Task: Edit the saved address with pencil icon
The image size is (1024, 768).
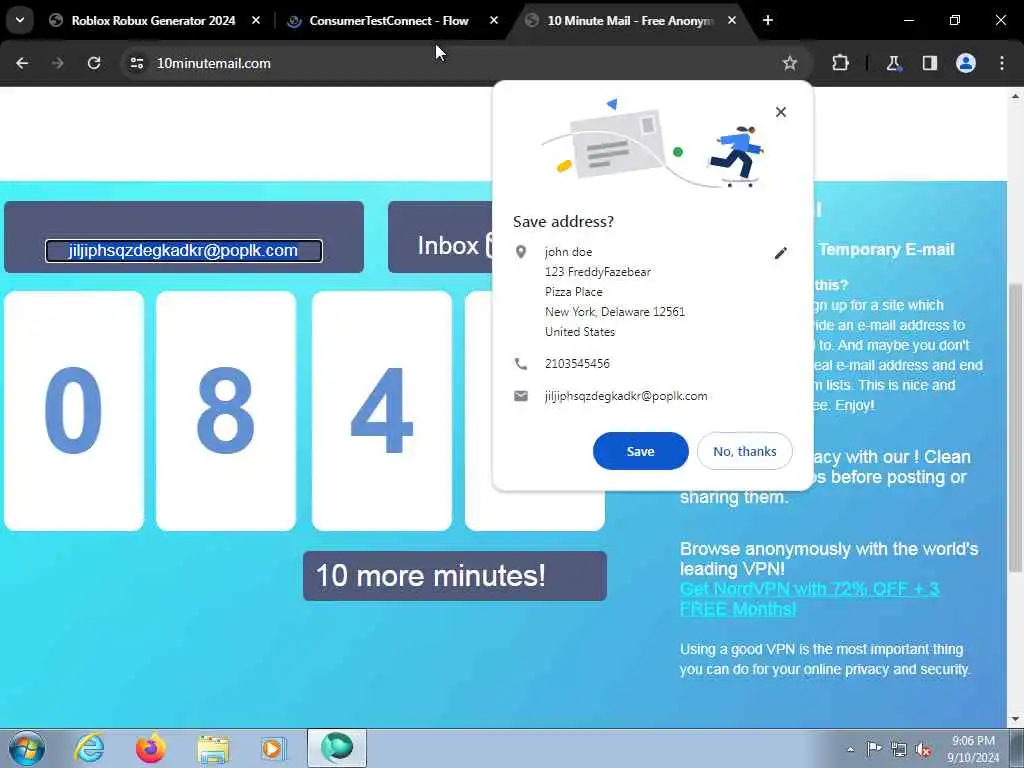Action: pos(780,253)
